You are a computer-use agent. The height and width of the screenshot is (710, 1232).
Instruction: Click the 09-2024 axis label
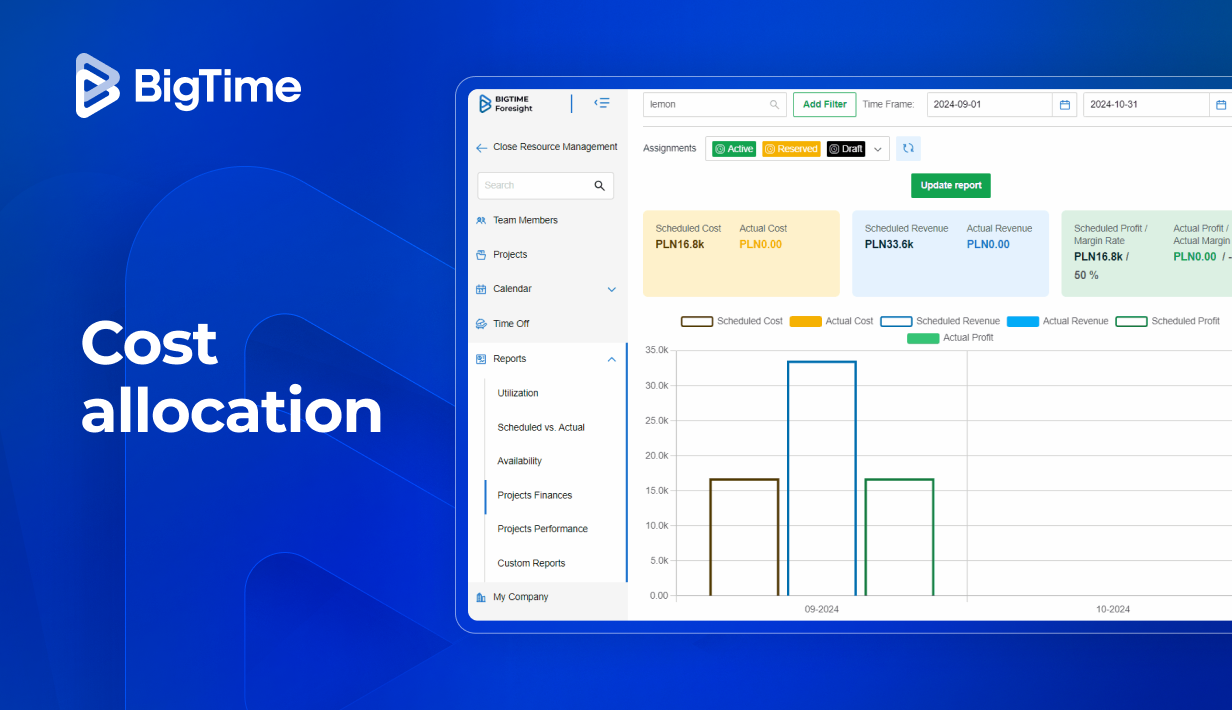pos(822,609)
